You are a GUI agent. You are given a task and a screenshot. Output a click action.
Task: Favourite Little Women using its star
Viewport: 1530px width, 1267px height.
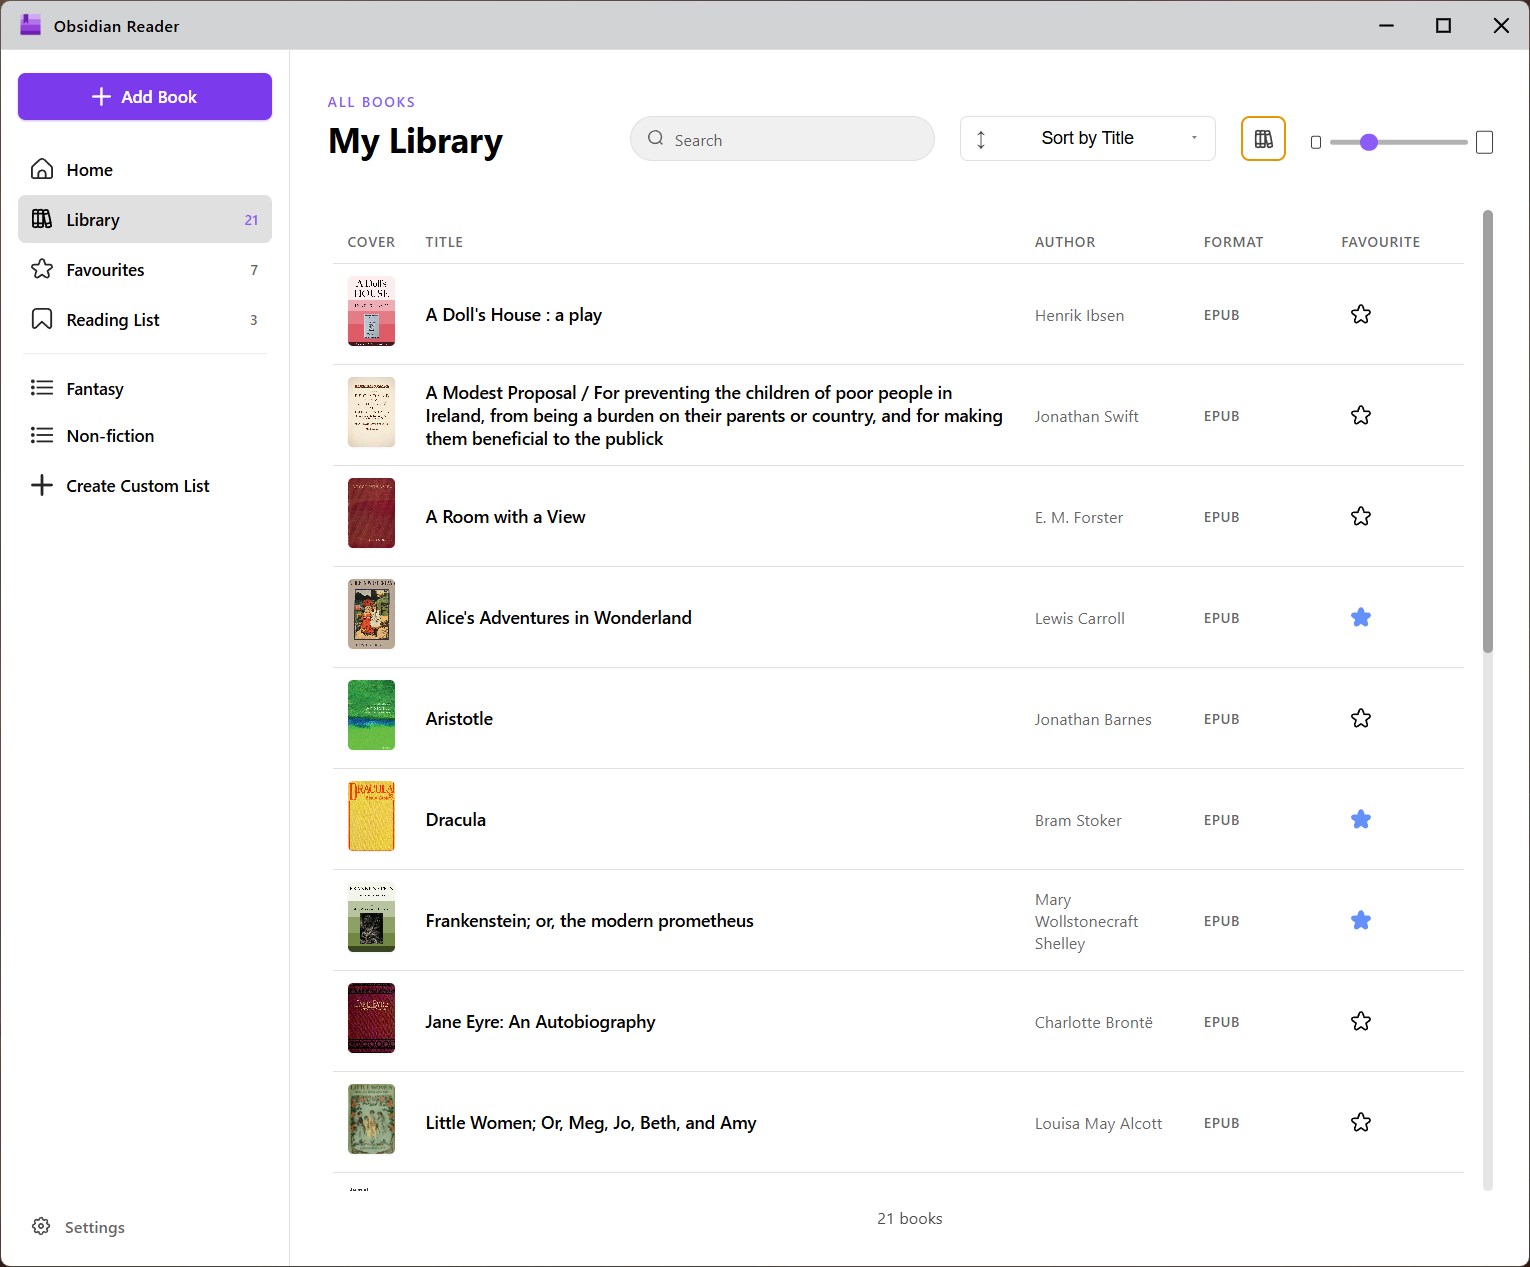click(x=1361, y=1122)
